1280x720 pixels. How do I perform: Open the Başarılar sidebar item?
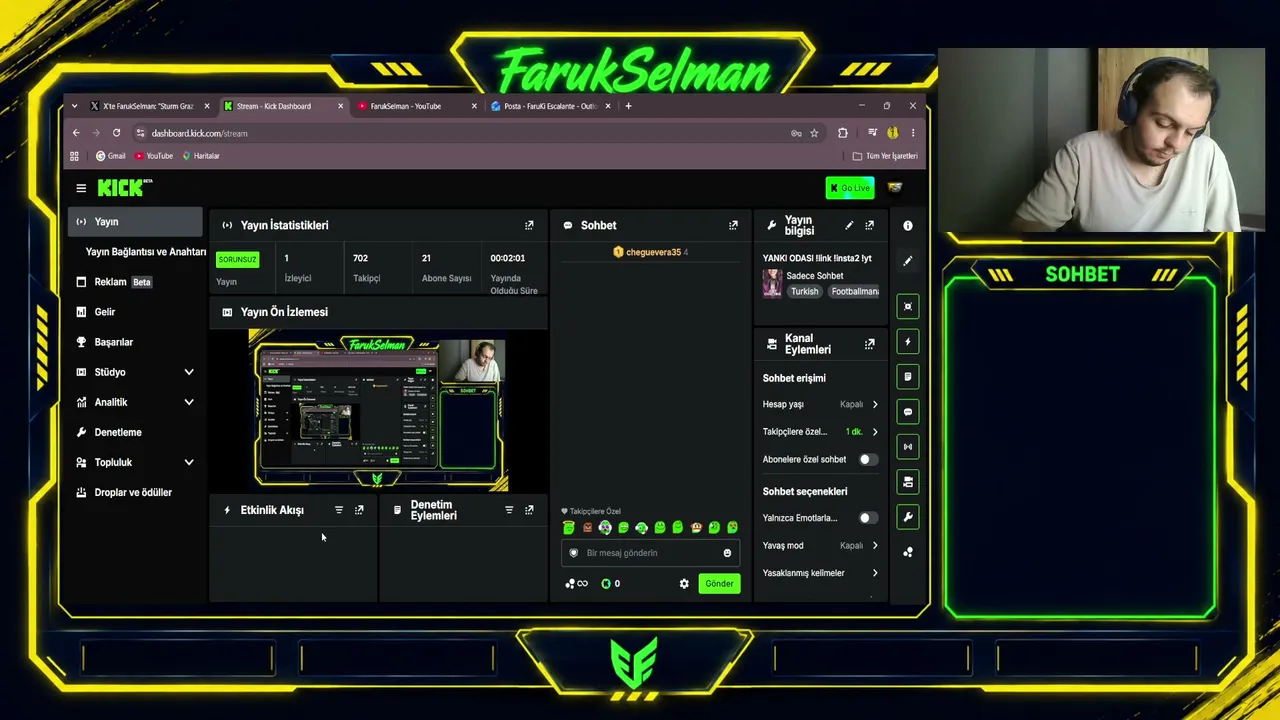coord(135,342)
